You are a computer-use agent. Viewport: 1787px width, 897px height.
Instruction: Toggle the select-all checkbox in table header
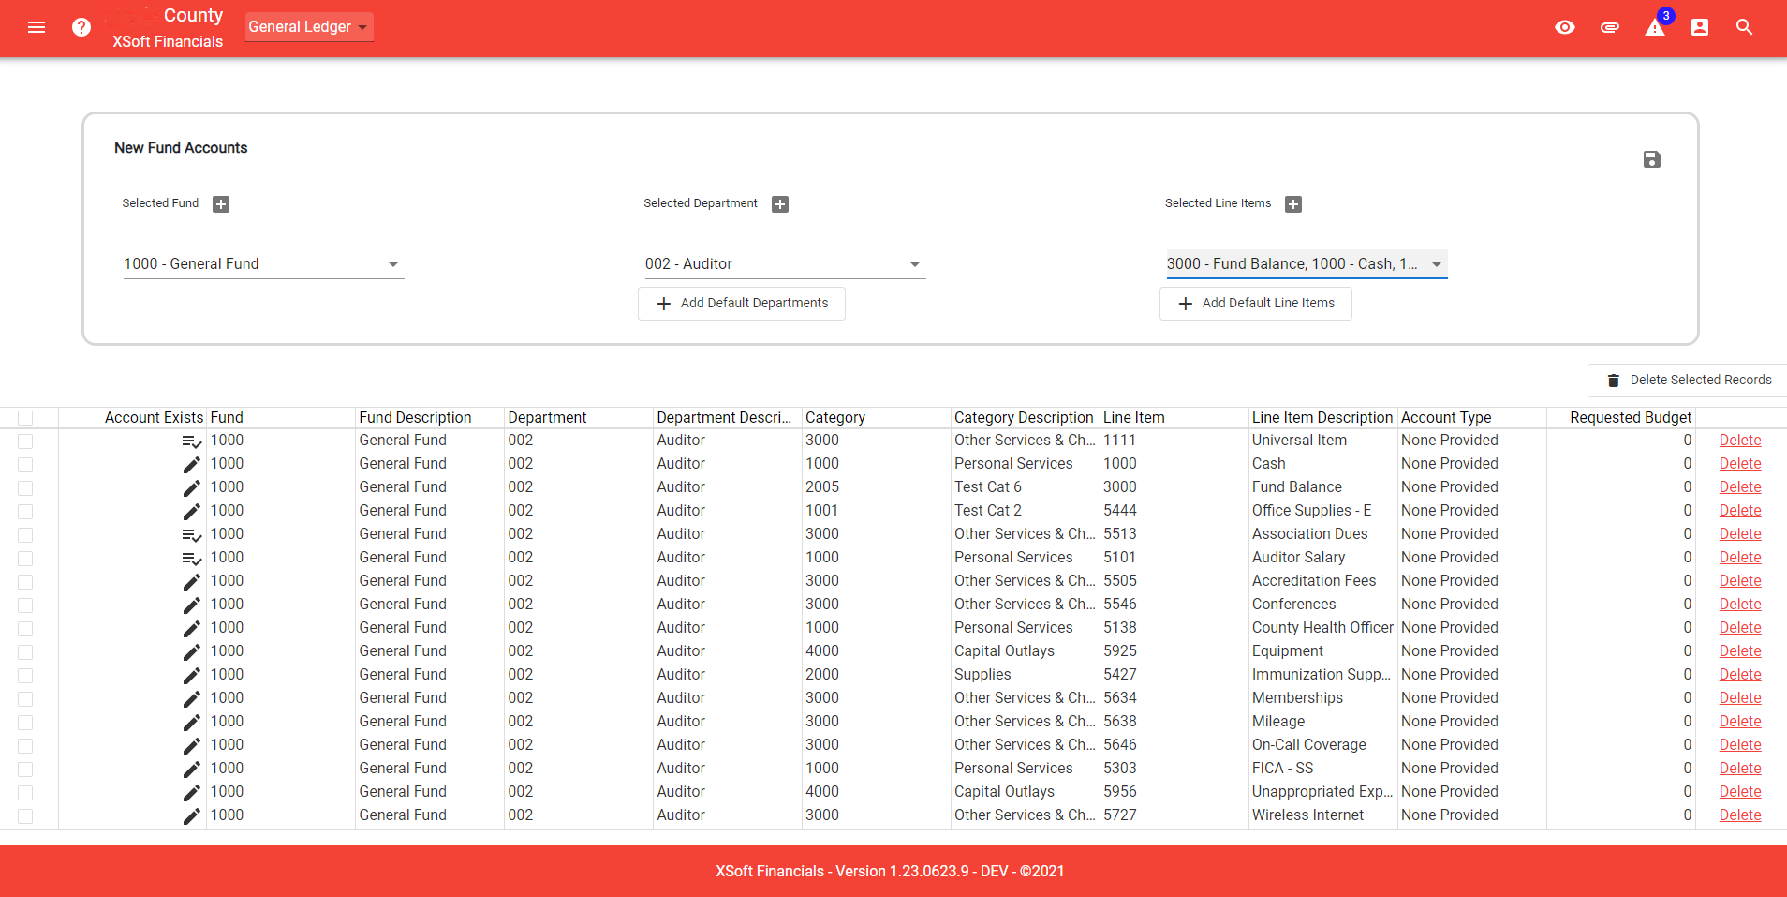(x=26, y=418)
